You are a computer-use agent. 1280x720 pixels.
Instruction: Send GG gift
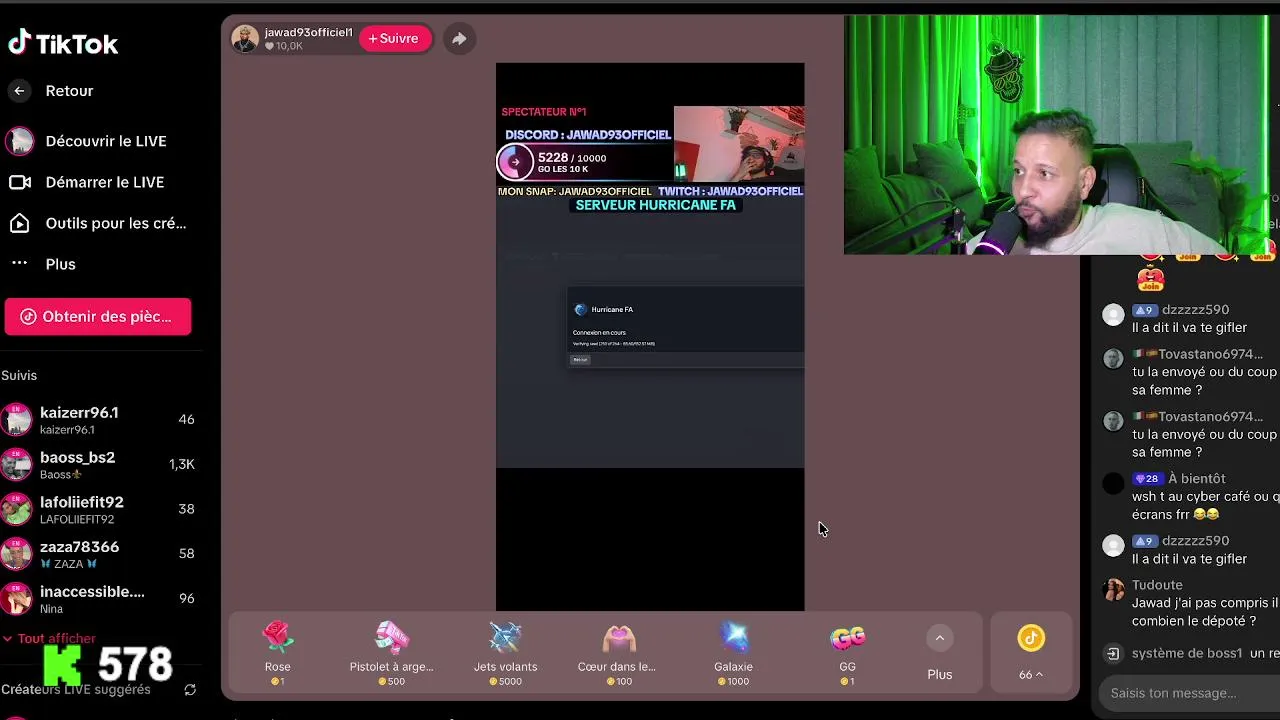coord(847,652)
